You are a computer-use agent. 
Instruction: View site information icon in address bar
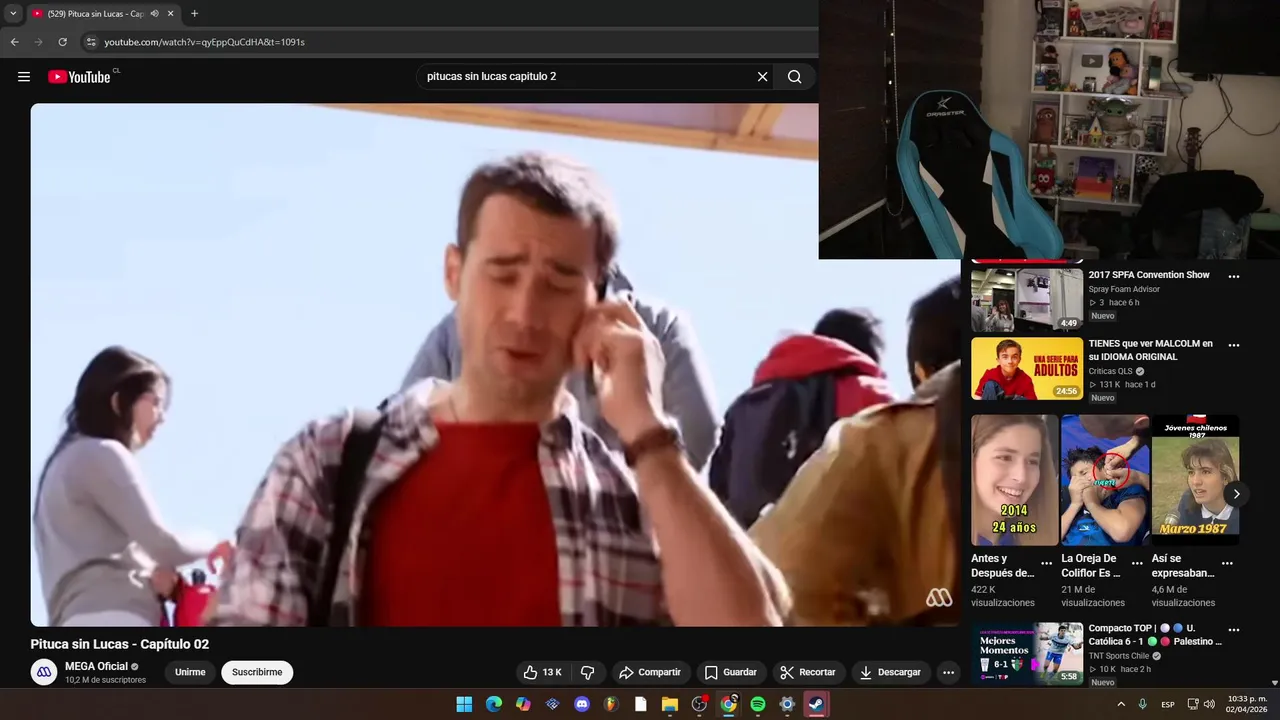point(90,42)
